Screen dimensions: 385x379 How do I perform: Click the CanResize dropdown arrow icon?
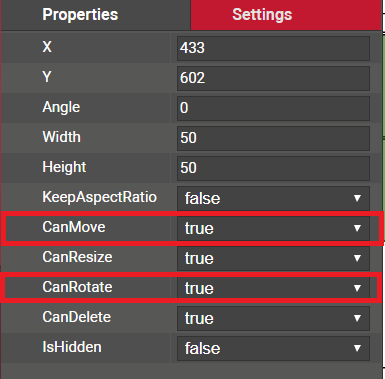tap(357, 258)
